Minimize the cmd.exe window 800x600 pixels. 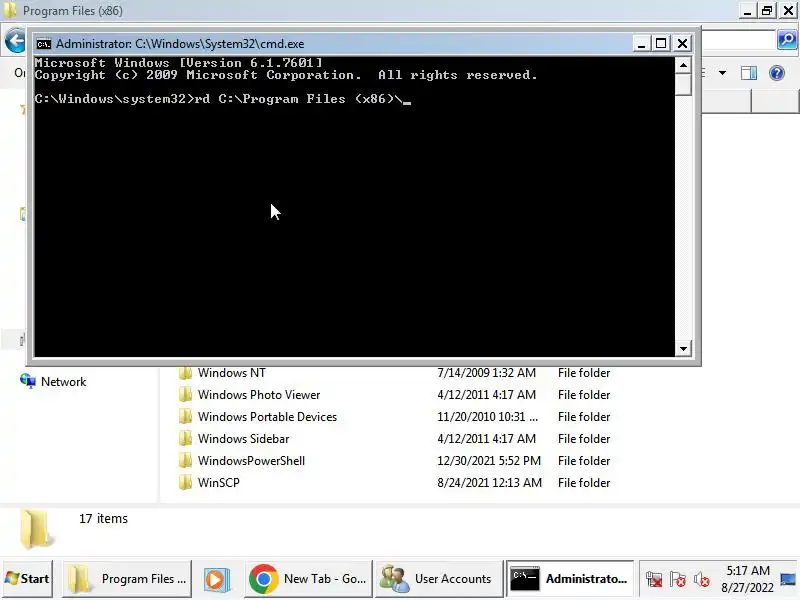click(641, 44)
